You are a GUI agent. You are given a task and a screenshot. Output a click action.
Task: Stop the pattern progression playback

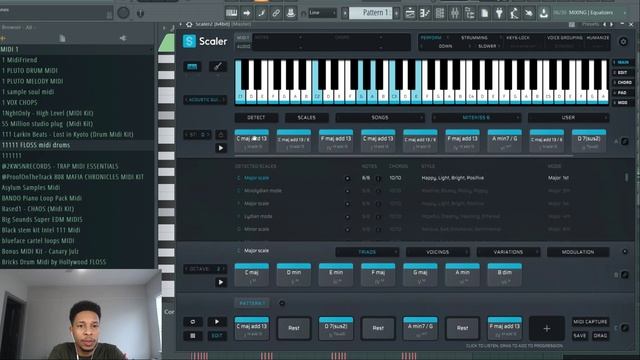[x=193, y=336]
